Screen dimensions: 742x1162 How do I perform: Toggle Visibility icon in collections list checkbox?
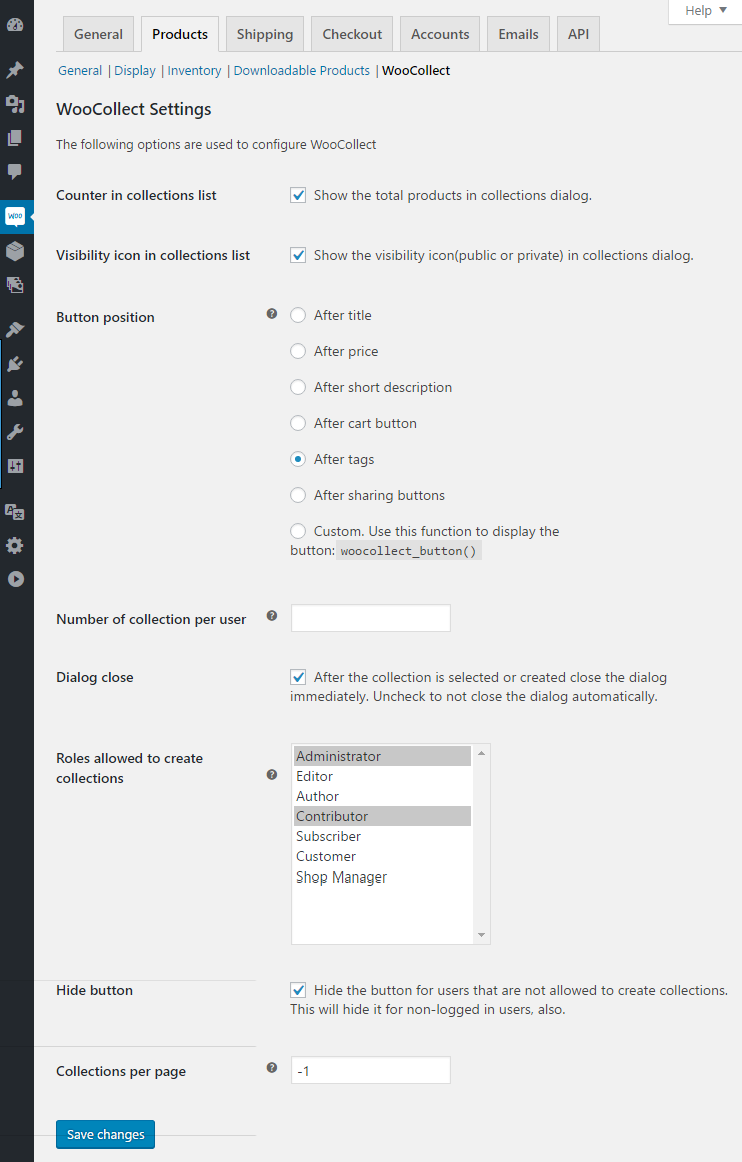coord(298,255)
